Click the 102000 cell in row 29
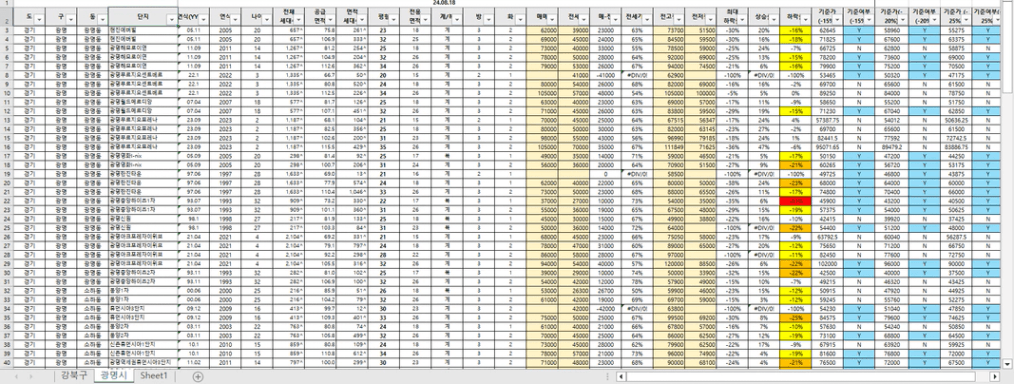 (828, 264)
